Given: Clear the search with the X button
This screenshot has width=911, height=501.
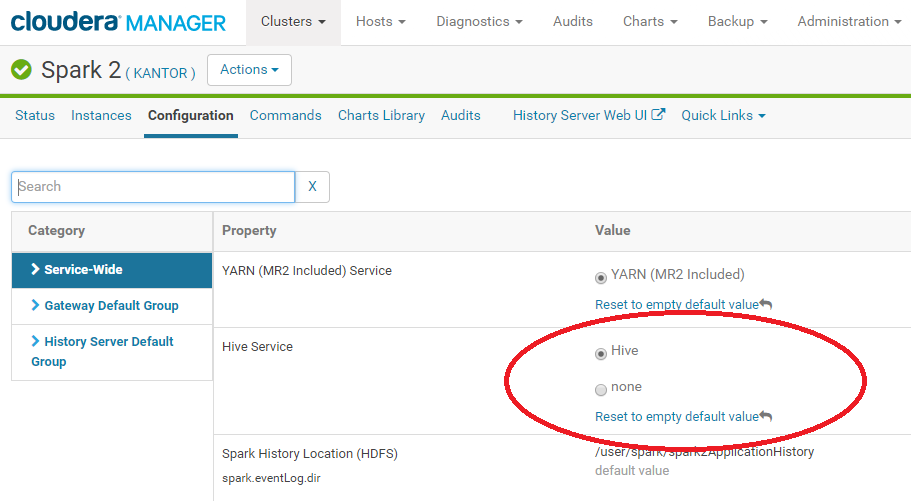Looking at the screenshot, I should [x=312, y=187].
